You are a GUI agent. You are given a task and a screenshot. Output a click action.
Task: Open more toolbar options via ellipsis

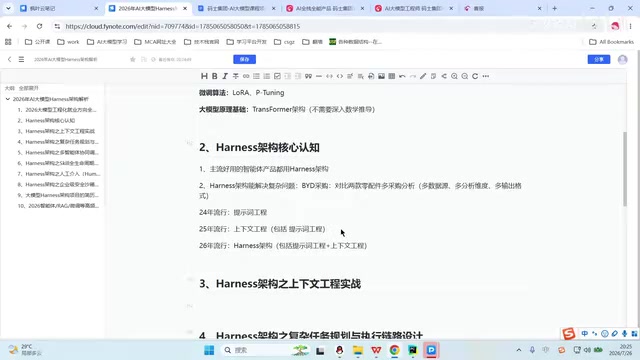pos(486,76)
